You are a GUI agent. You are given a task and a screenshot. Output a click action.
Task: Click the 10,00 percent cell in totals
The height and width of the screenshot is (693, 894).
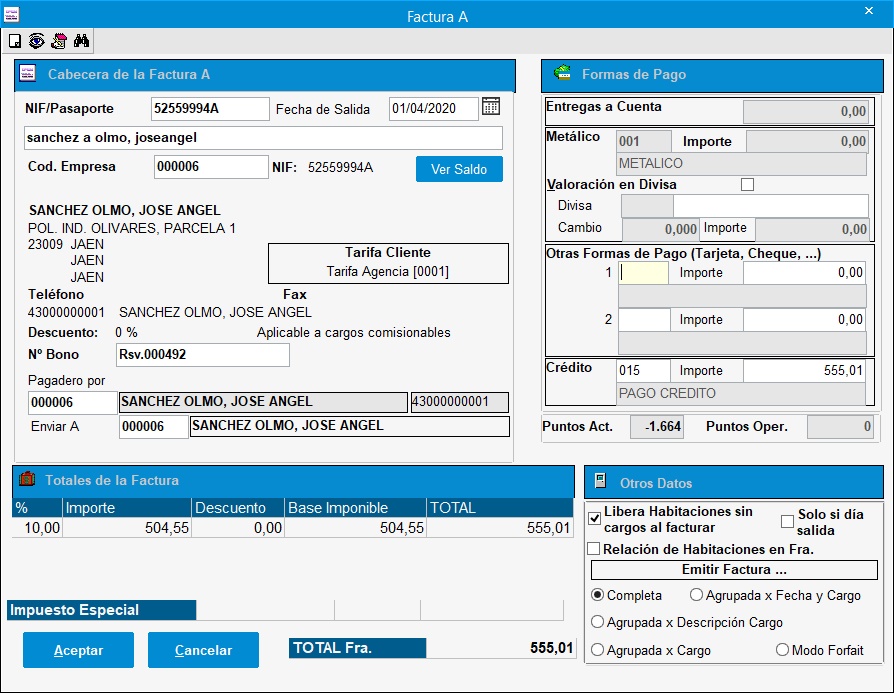tap(37, 528)
